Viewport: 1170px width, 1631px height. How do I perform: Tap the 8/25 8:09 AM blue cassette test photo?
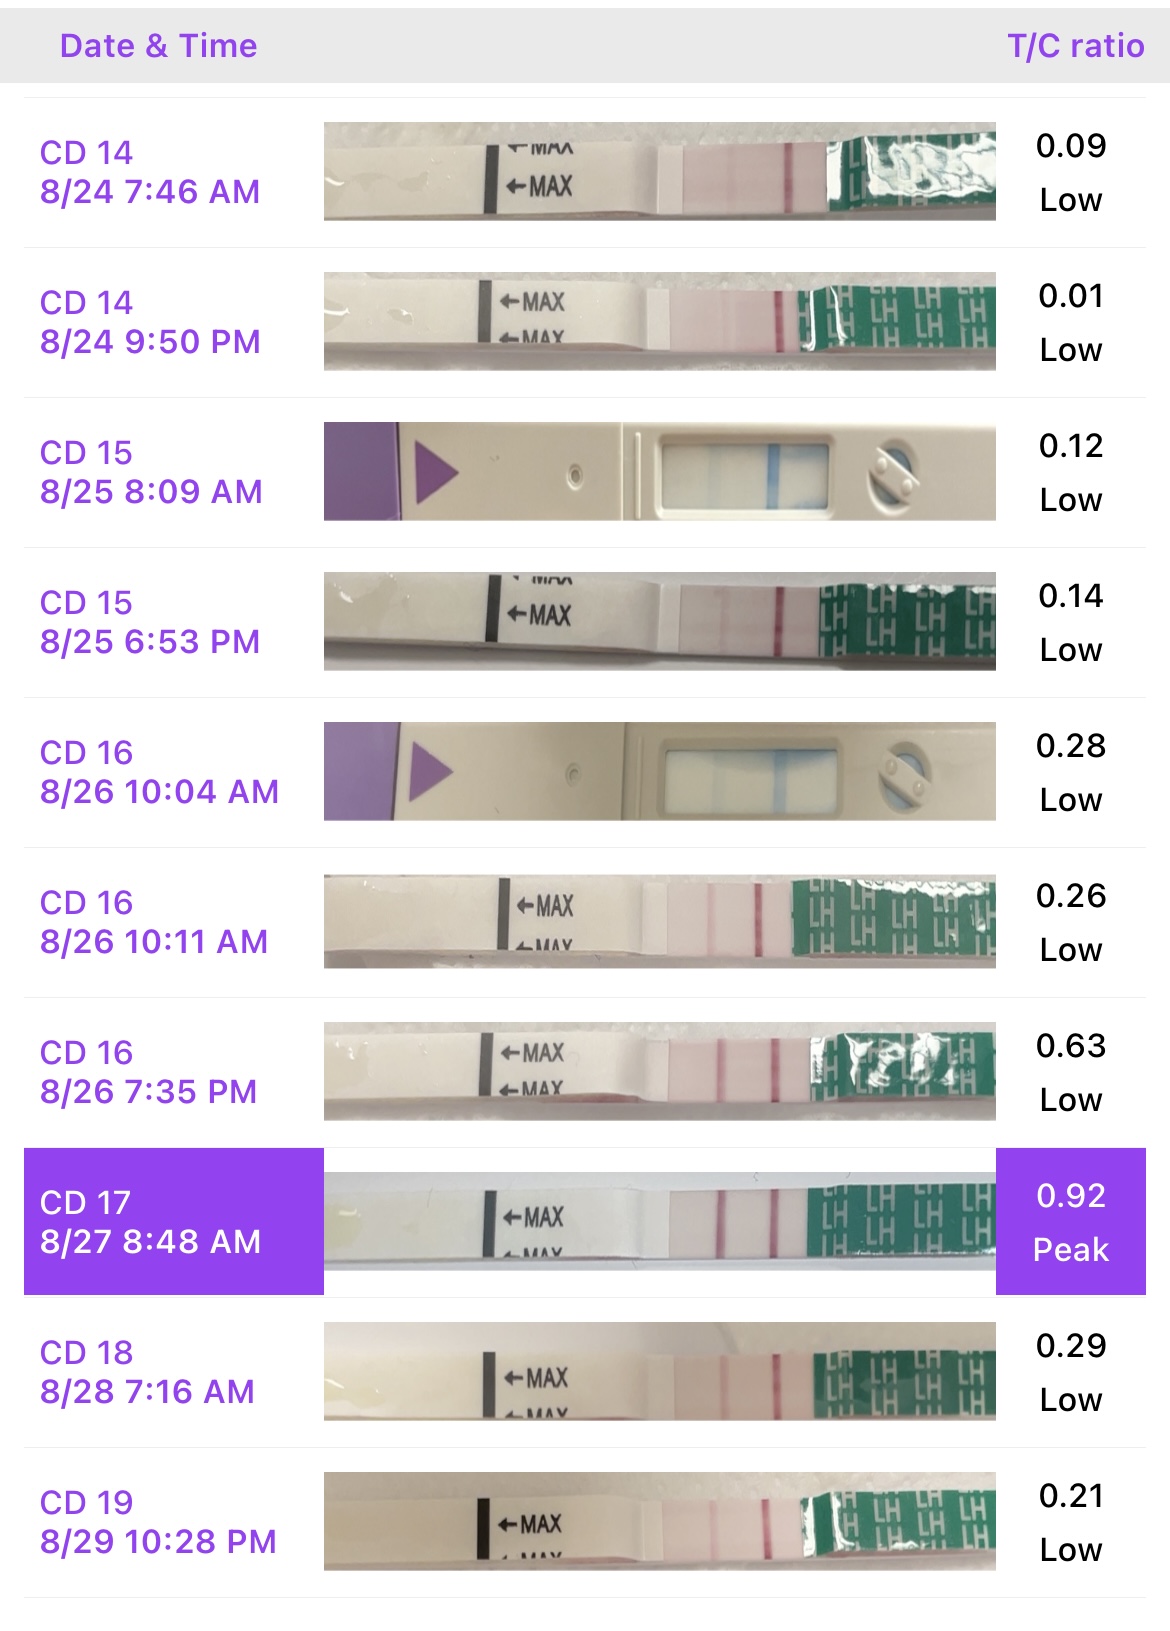[659, 471]
